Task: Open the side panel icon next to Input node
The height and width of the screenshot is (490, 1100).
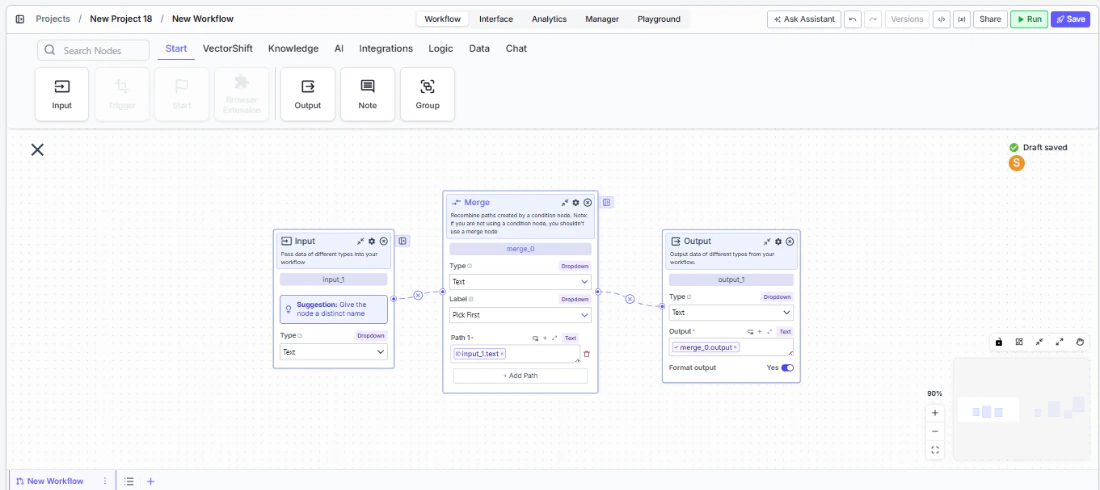Action: pyautogui.click(x=403, y=241)
